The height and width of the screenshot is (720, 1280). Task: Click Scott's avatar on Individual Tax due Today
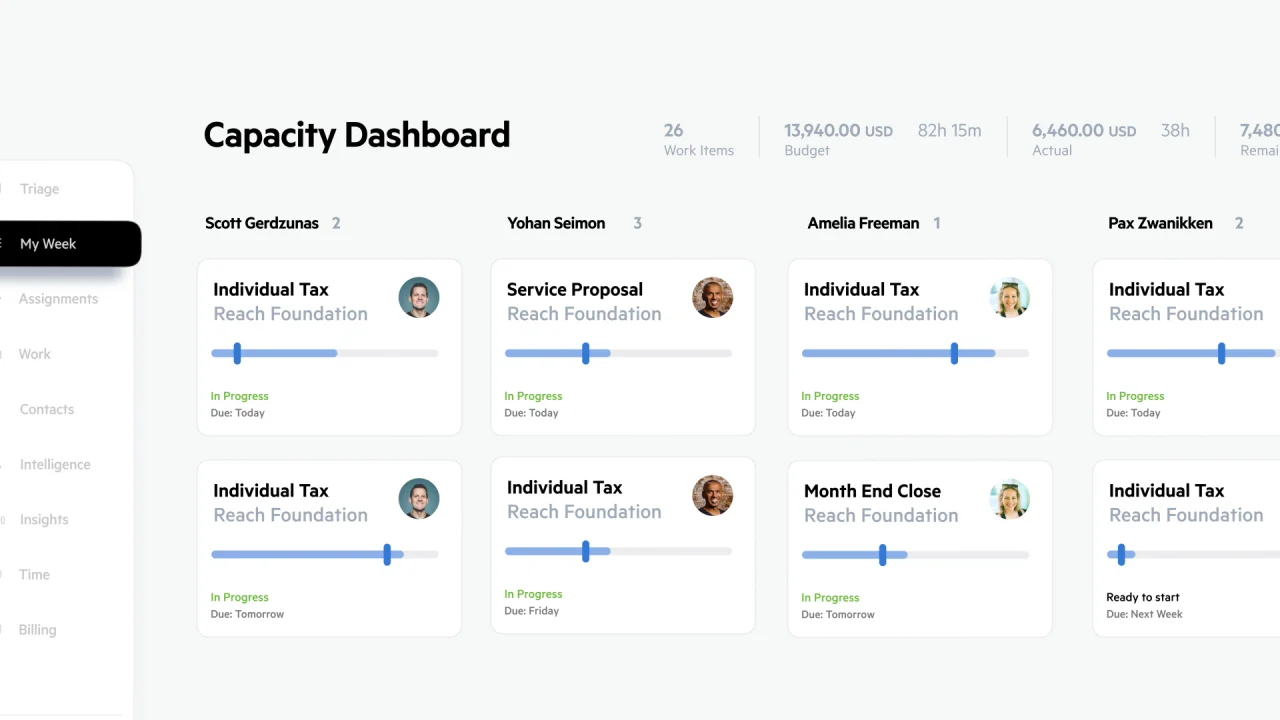tap(419, 298)
